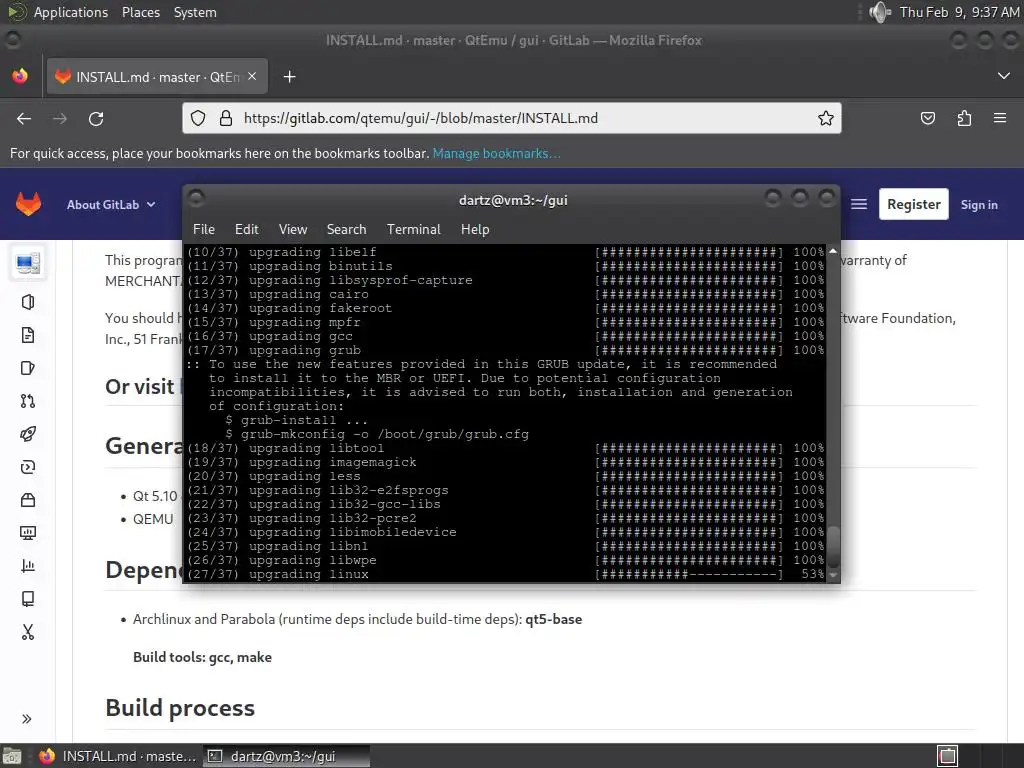The image size is (1024, 768).
Task: Click the terminal scrollbar thumb
Action: pyautogui.click(x=833, y=547)
